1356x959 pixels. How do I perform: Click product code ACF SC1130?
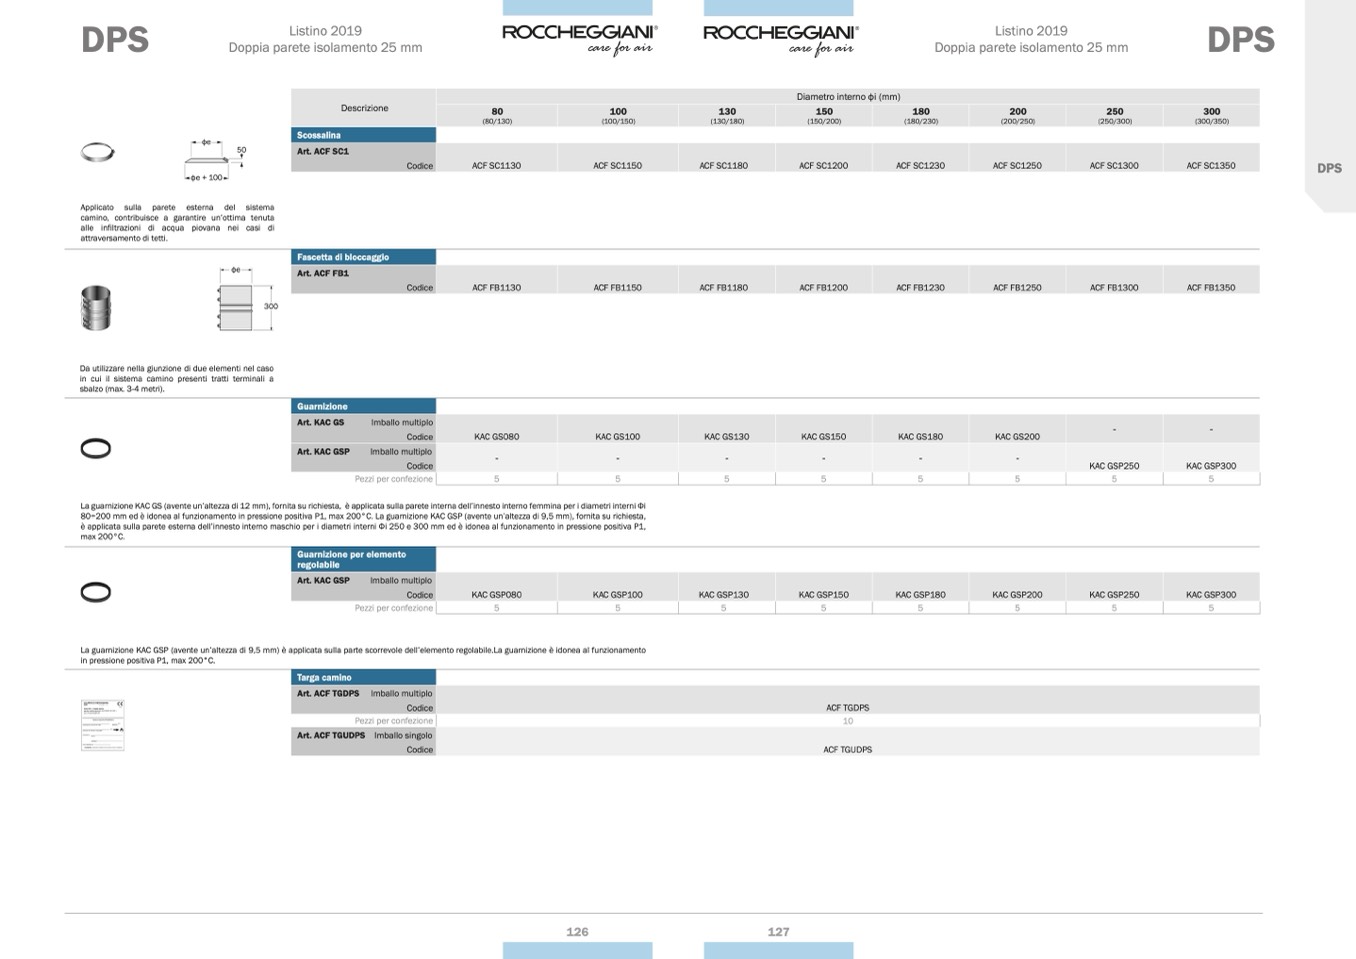[496, 166]
